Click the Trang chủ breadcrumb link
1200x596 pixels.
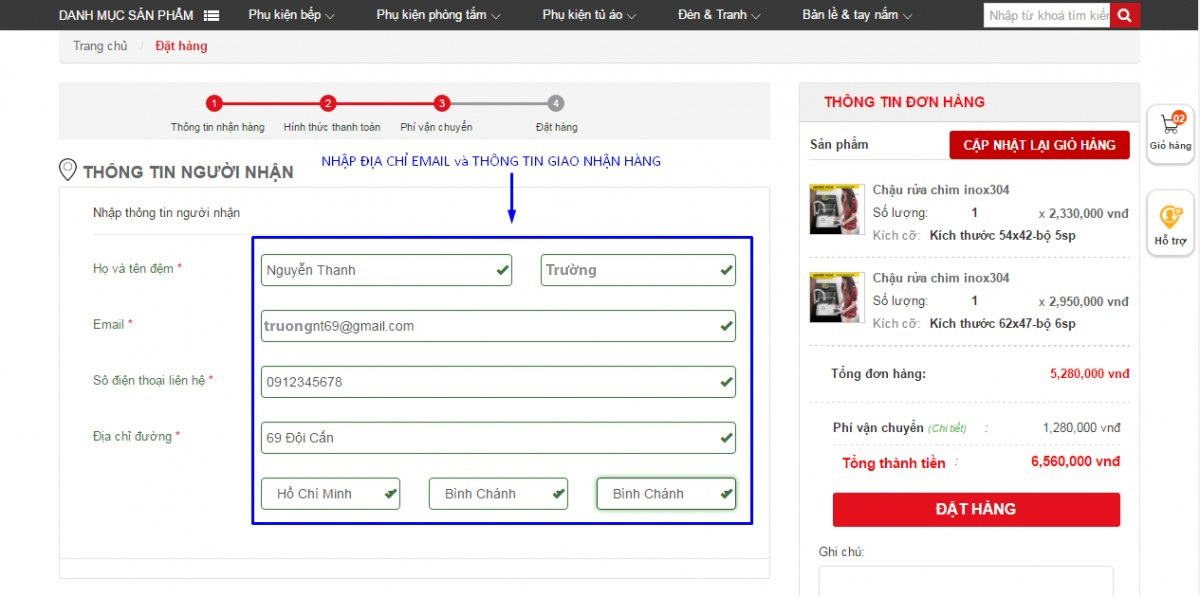pyautogui.click(x=100, y=46)
